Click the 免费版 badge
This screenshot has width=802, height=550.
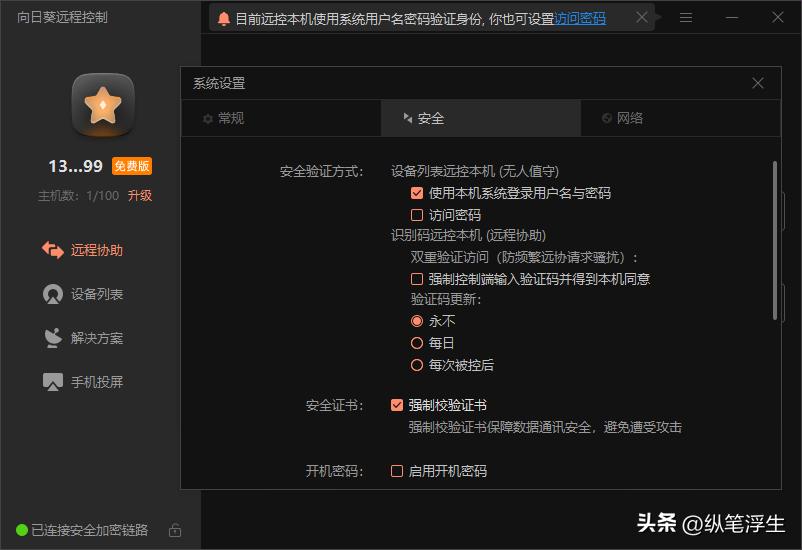click(132, 166)
